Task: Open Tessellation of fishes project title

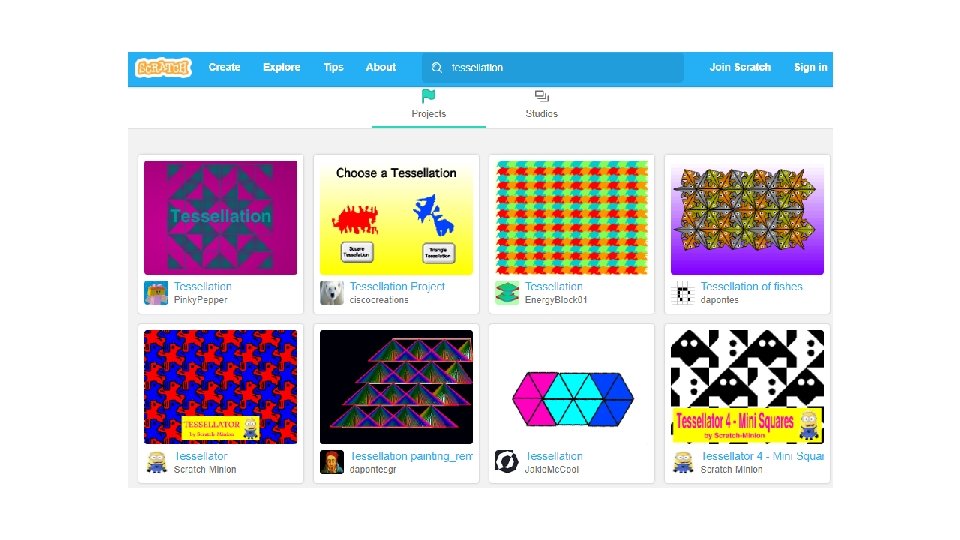Action: 751,286
